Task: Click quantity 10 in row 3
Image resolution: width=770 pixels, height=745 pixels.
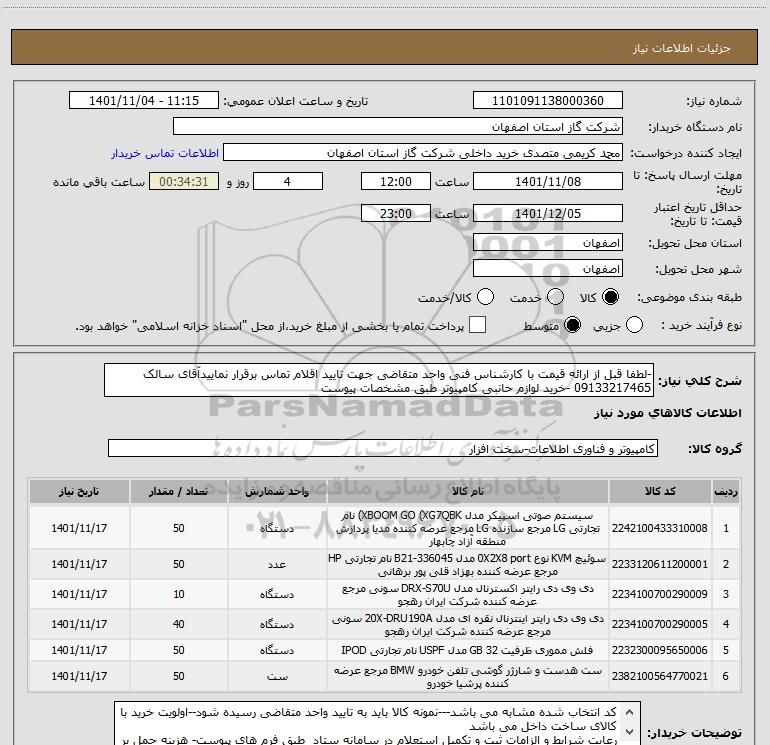Action: (x=179, y=594)
